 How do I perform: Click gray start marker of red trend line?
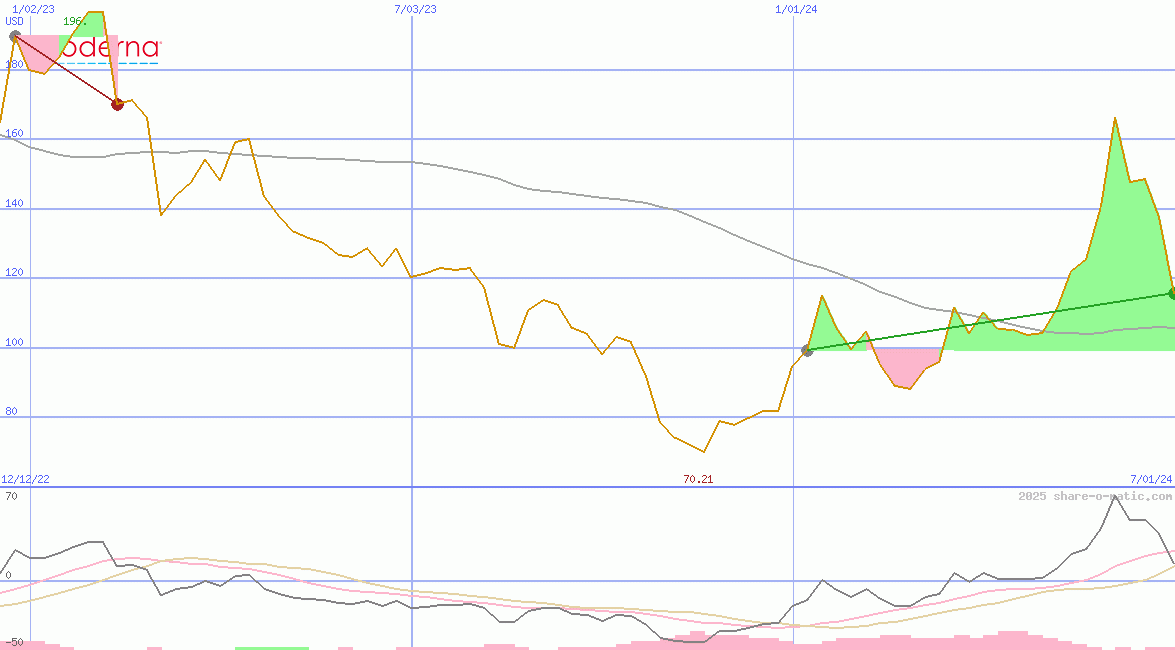(15, 36)
